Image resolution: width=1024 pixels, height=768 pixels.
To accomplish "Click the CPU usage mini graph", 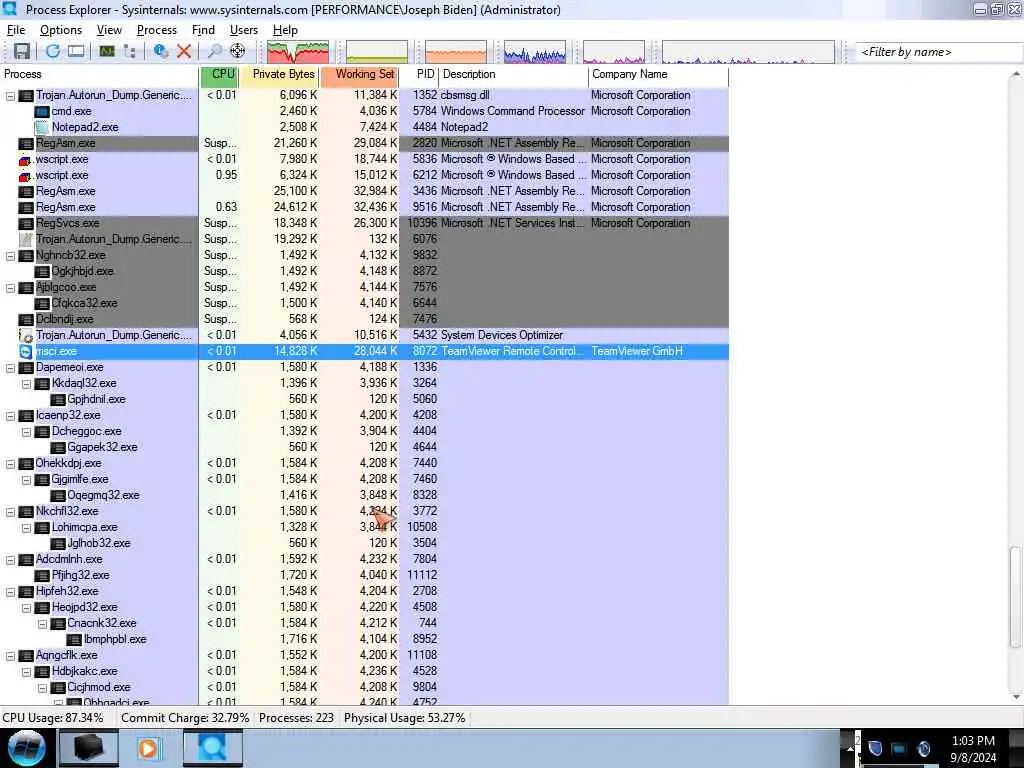I will tap(298, 52).
